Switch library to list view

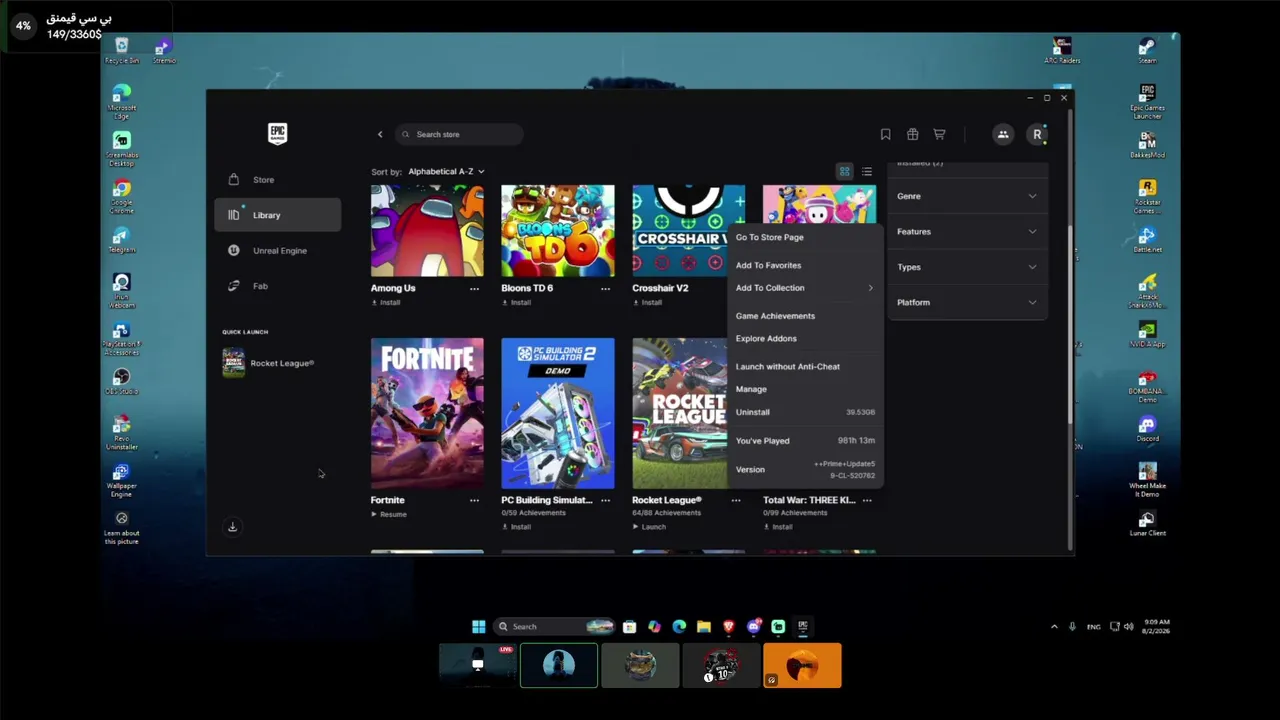pos(867,172)
